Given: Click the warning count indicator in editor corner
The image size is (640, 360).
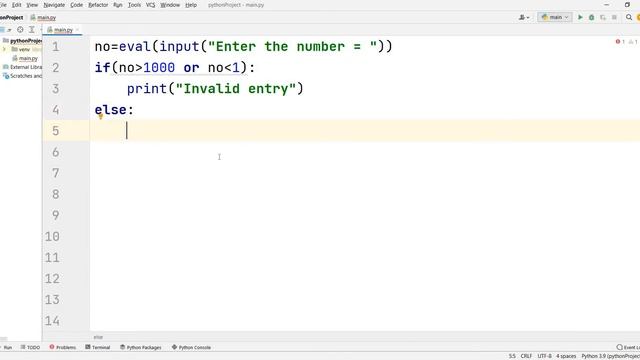Looking at the screenshot, I should click(x=633, y=42).
